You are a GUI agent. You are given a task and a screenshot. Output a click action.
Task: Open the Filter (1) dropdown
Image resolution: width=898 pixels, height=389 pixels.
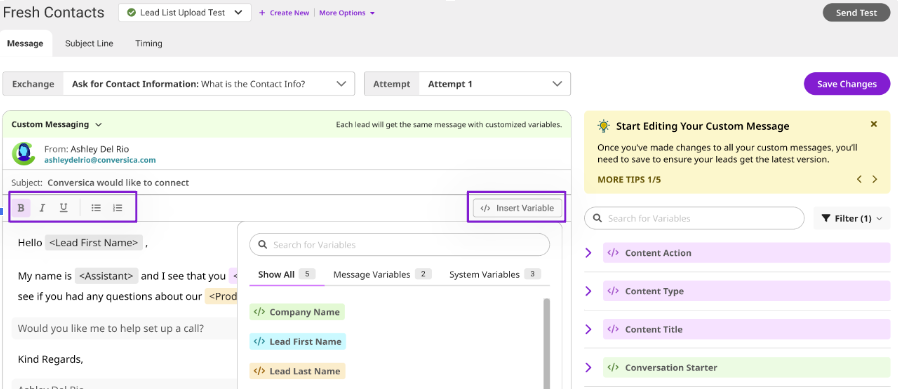852,218
